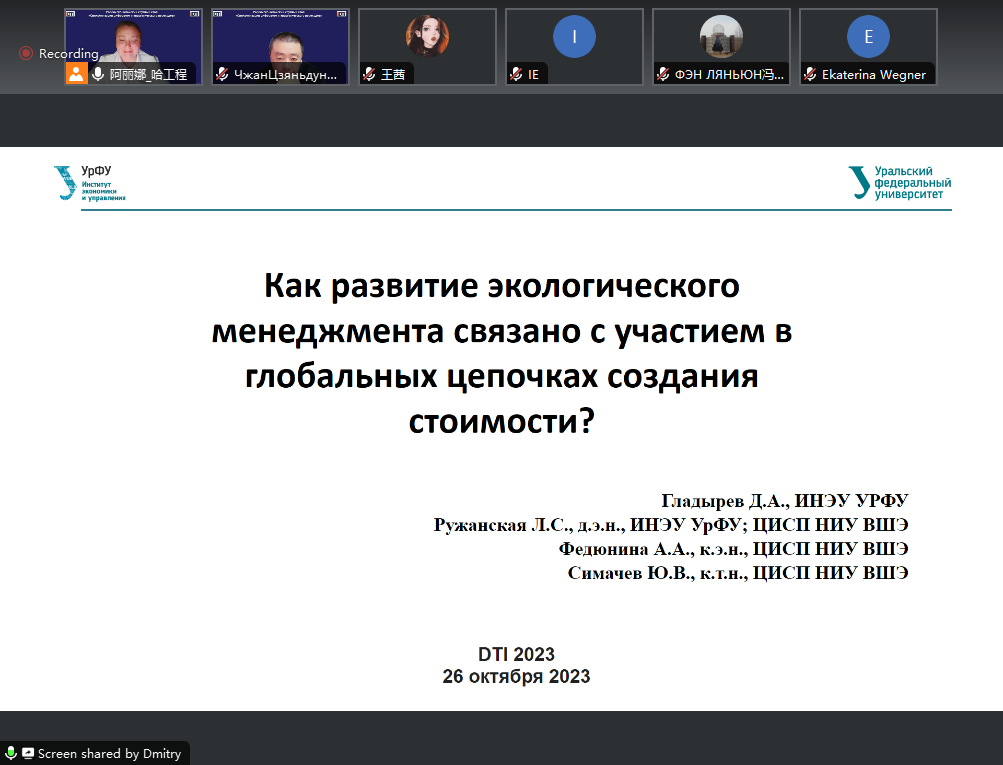Image resolution: width=1003 pixels, height=765 pixels.
Task: Click the orange host badge on 阿丽娜's tile
Action: 76,74
